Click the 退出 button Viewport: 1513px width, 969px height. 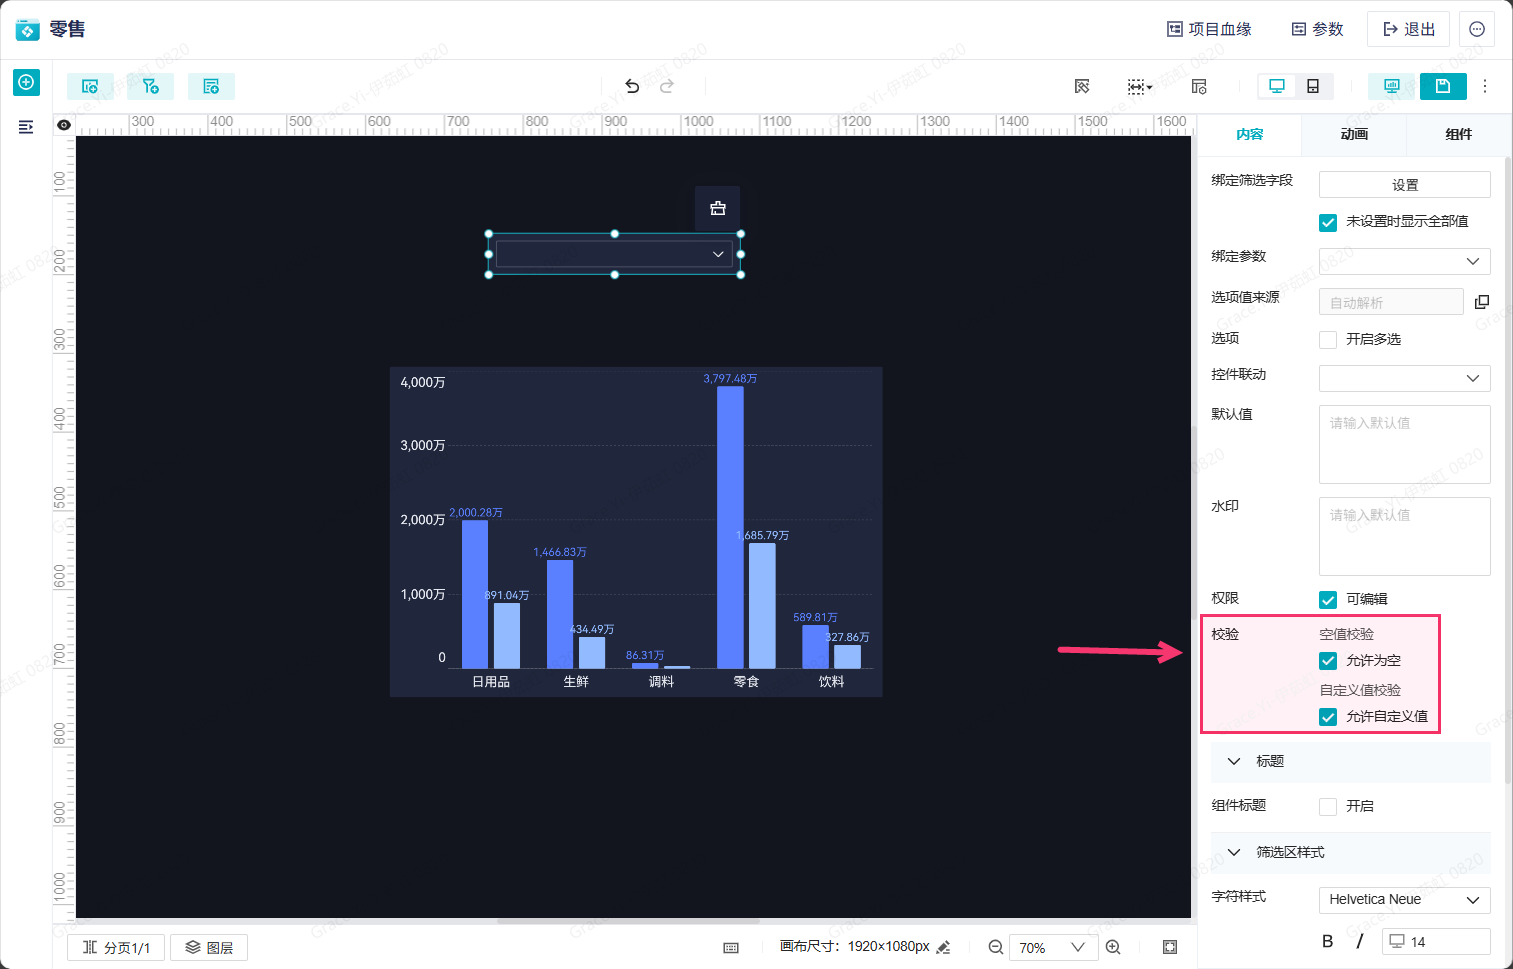[1408, 29]
